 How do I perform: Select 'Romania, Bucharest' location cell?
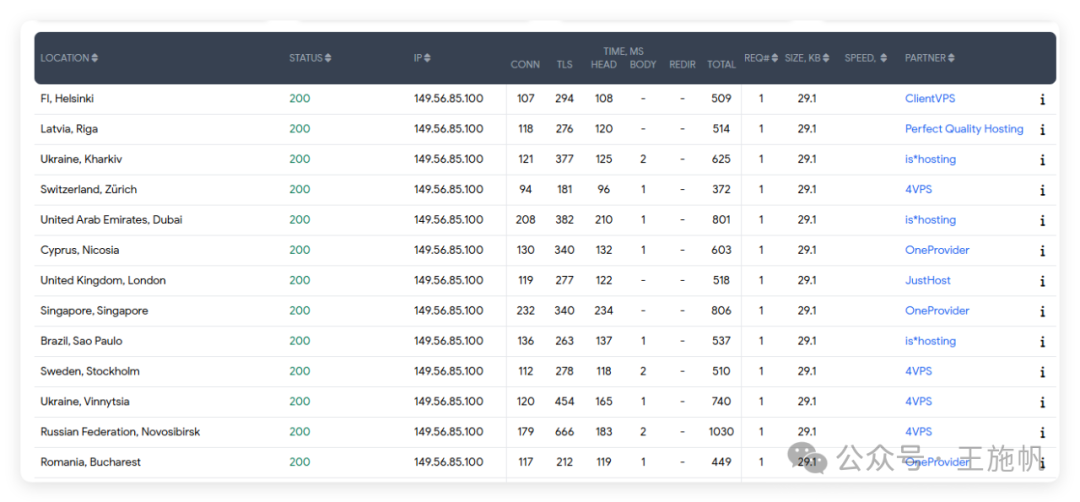pos(90,462)
